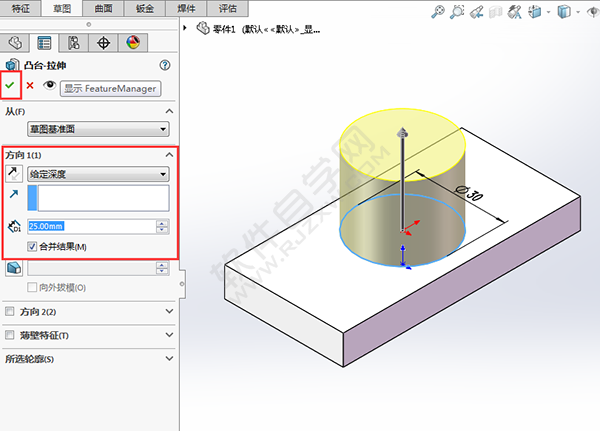Toggle the detailed preview eye icon

point(49,85)
